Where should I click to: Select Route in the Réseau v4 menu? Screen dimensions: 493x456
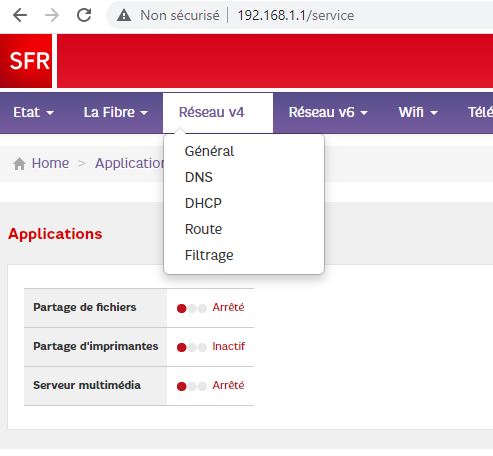(203, 229)
